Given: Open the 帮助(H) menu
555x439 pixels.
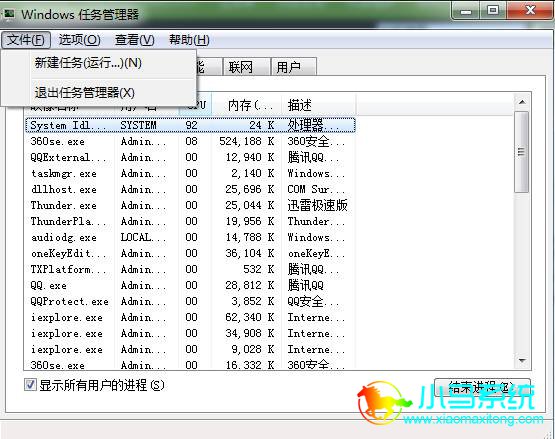Looking at the screenshot, I should [x=189, y=40].
